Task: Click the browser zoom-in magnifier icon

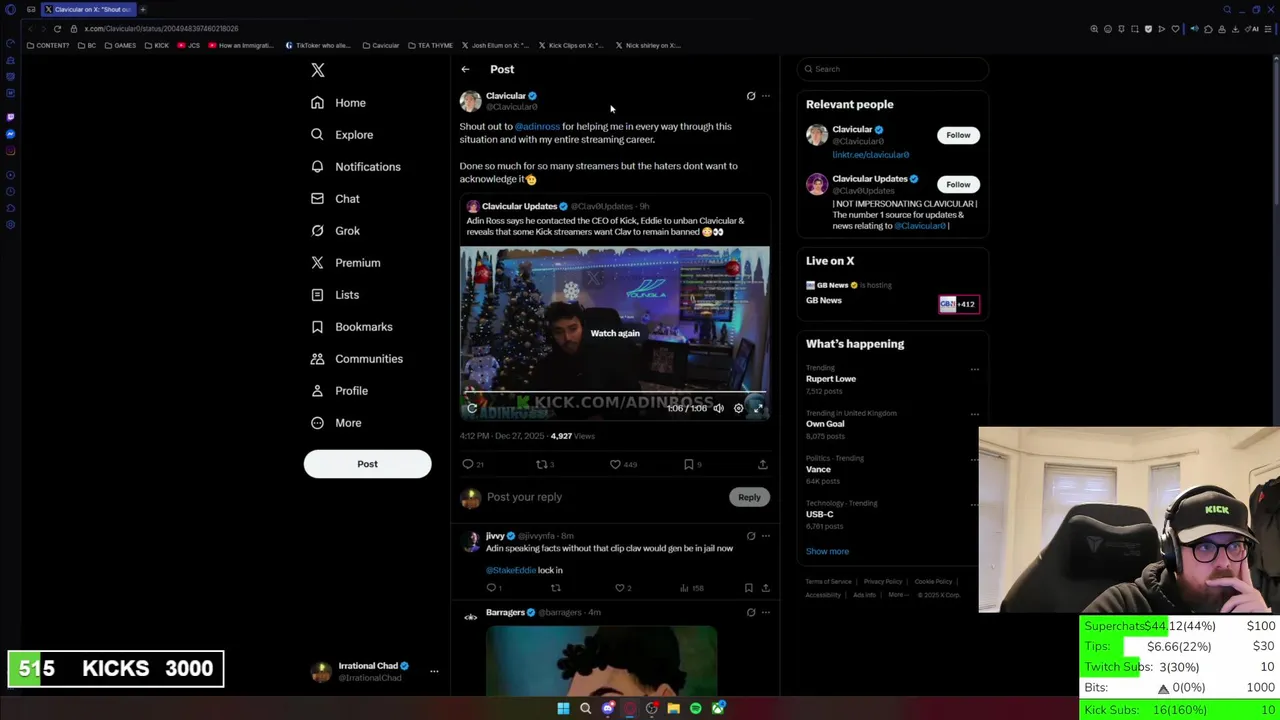Action: [1094, 29]
